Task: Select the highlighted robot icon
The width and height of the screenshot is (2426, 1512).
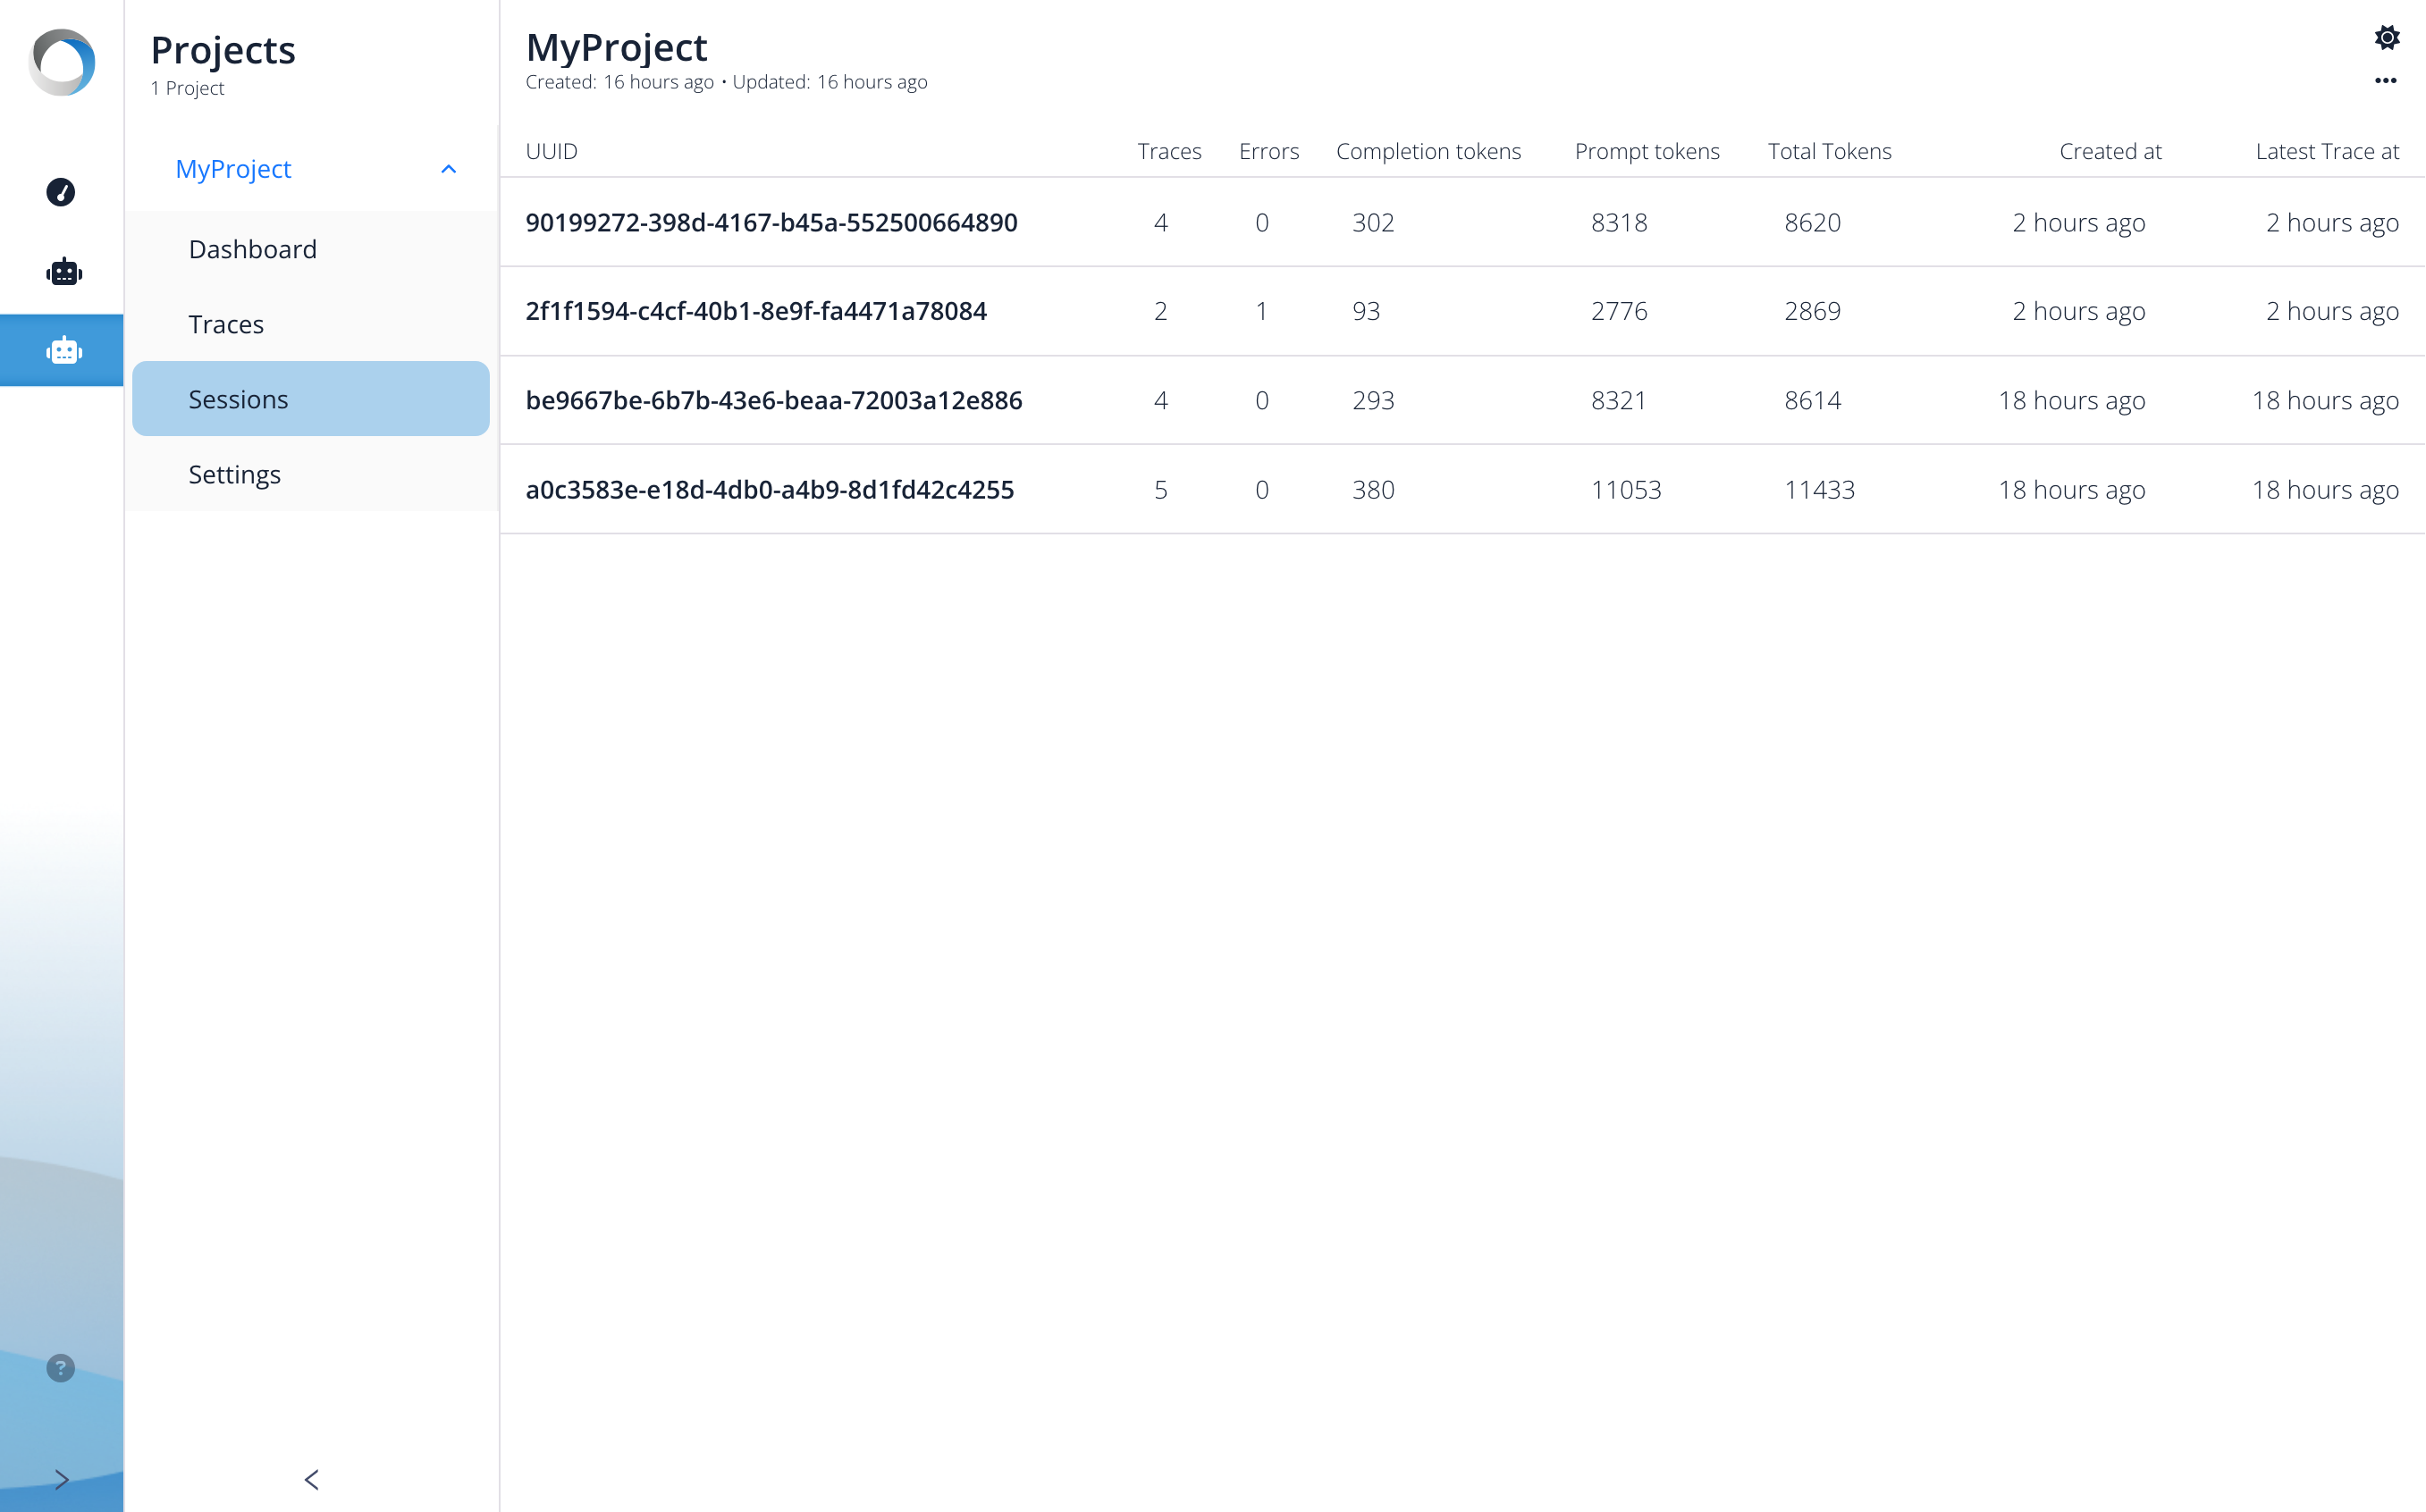Action: click(x=64, y=350)
